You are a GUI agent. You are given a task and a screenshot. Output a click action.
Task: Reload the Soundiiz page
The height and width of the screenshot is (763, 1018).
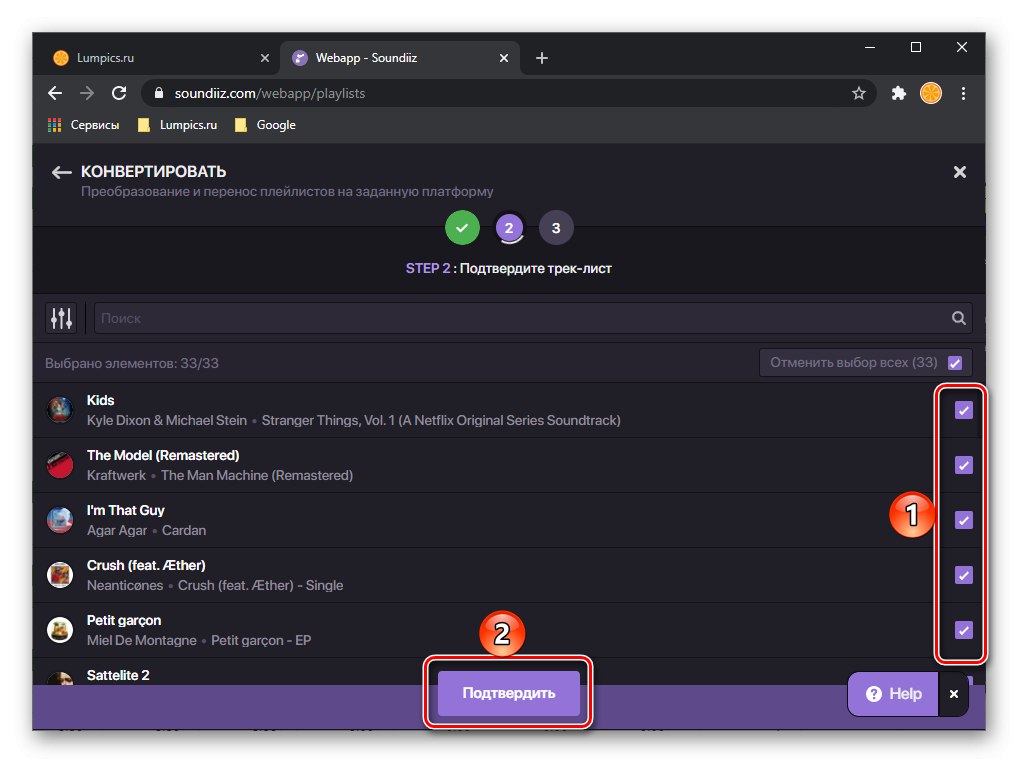[119, 94]
